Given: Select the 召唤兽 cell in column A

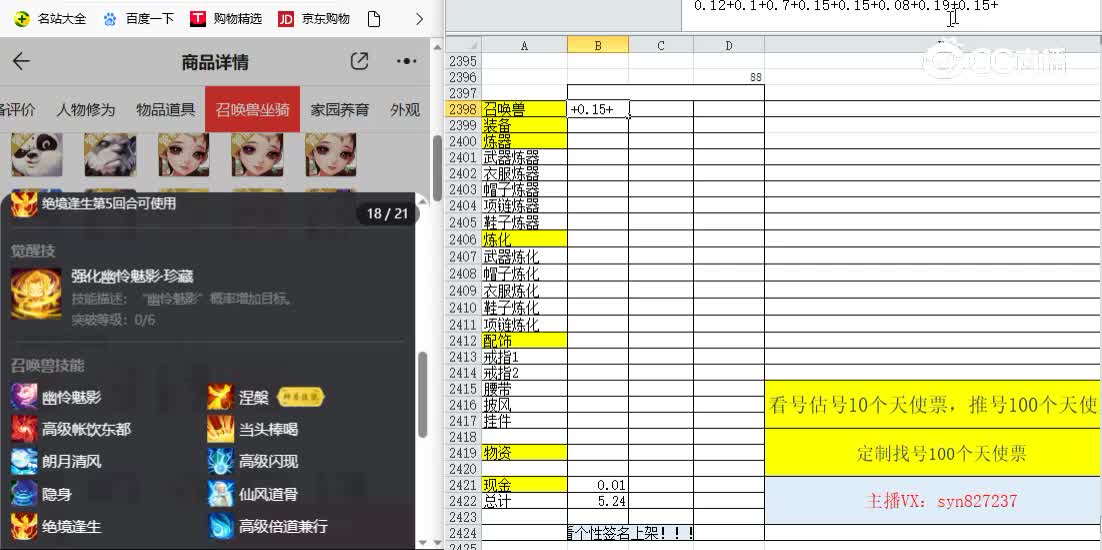Looking at the screenshot, I should pos(524,110).
